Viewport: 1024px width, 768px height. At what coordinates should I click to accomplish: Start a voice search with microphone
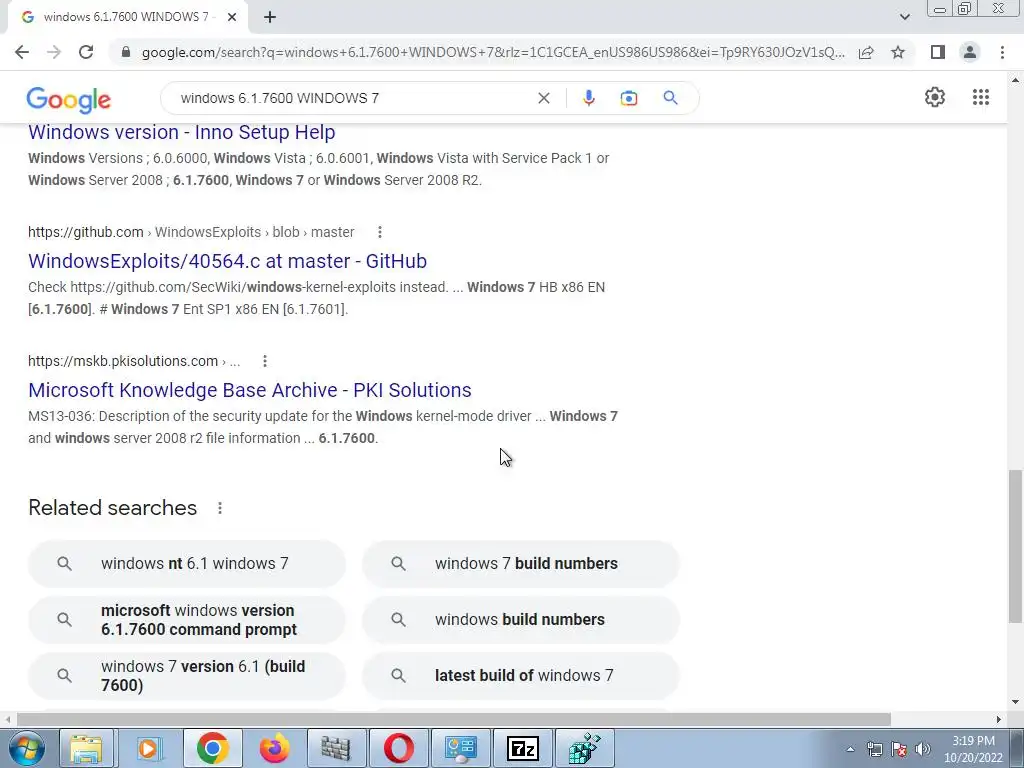[588, 98]
